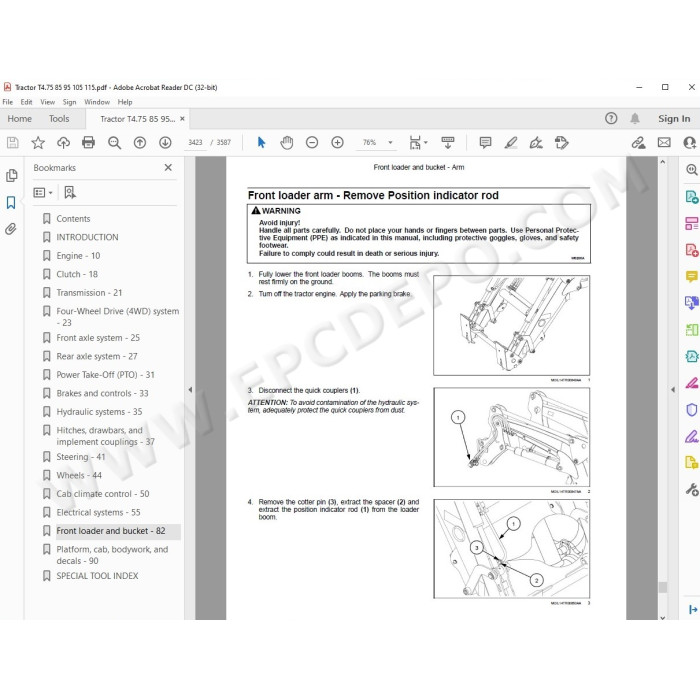Image resolution: width=700 pixels, height=700 pixels.
Task: Open fit page options icon
Action: 418,142
